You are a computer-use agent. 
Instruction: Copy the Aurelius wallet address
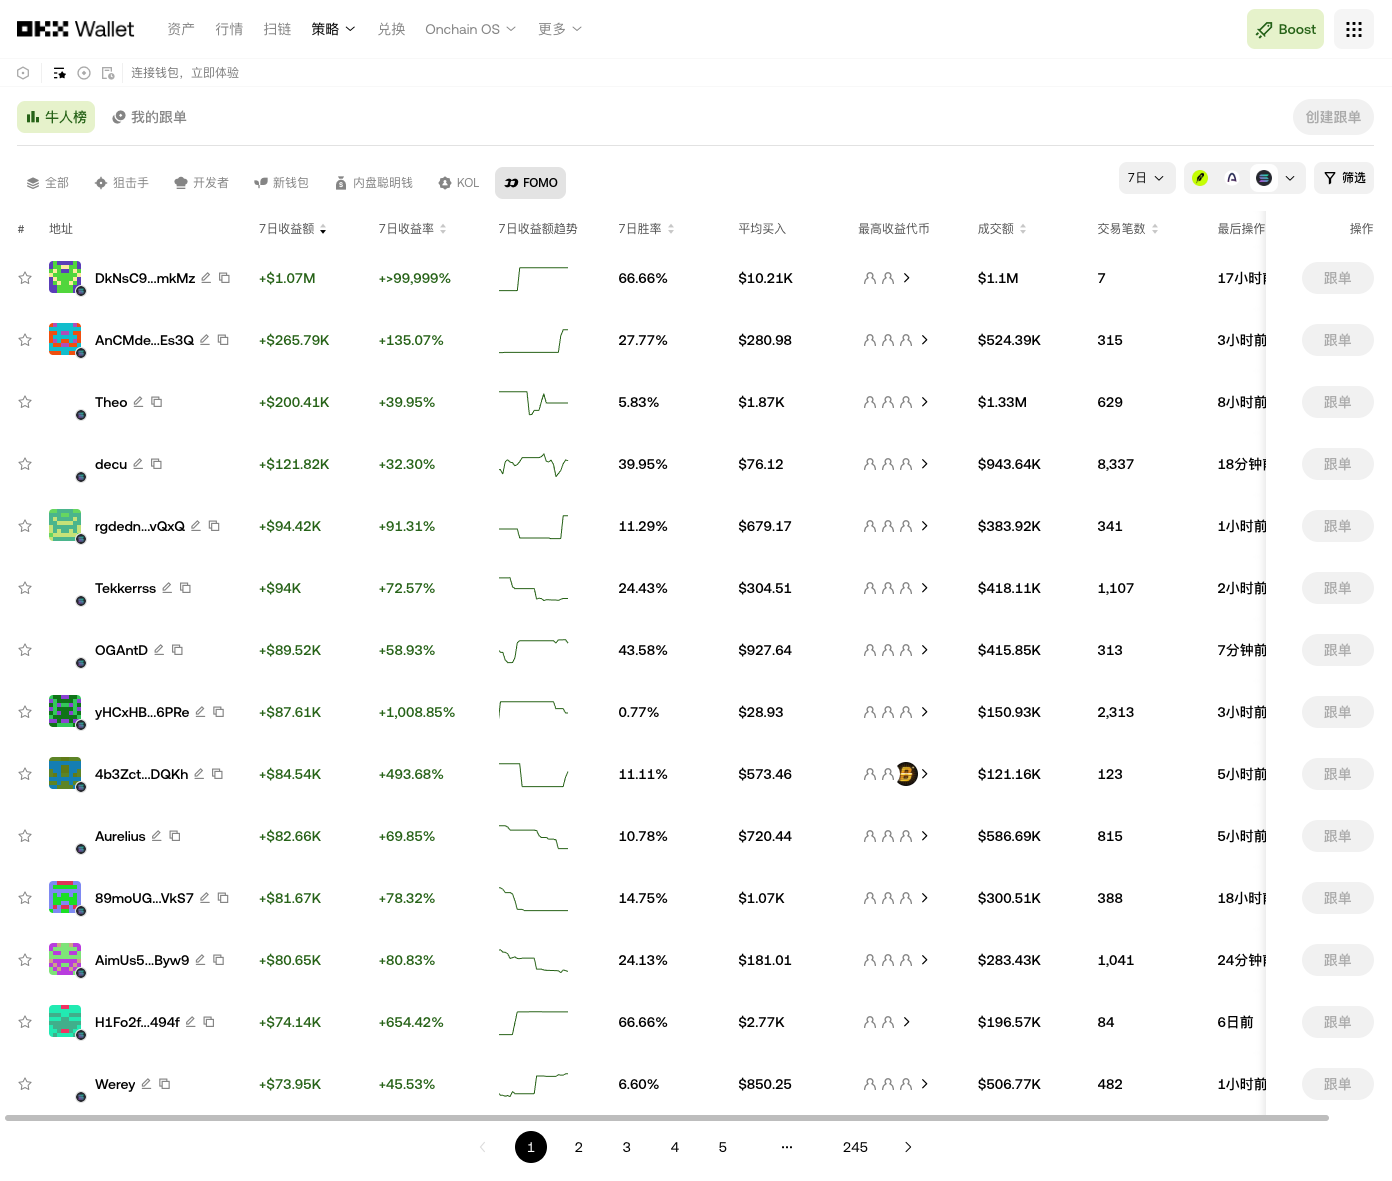[x=175, y=836]
